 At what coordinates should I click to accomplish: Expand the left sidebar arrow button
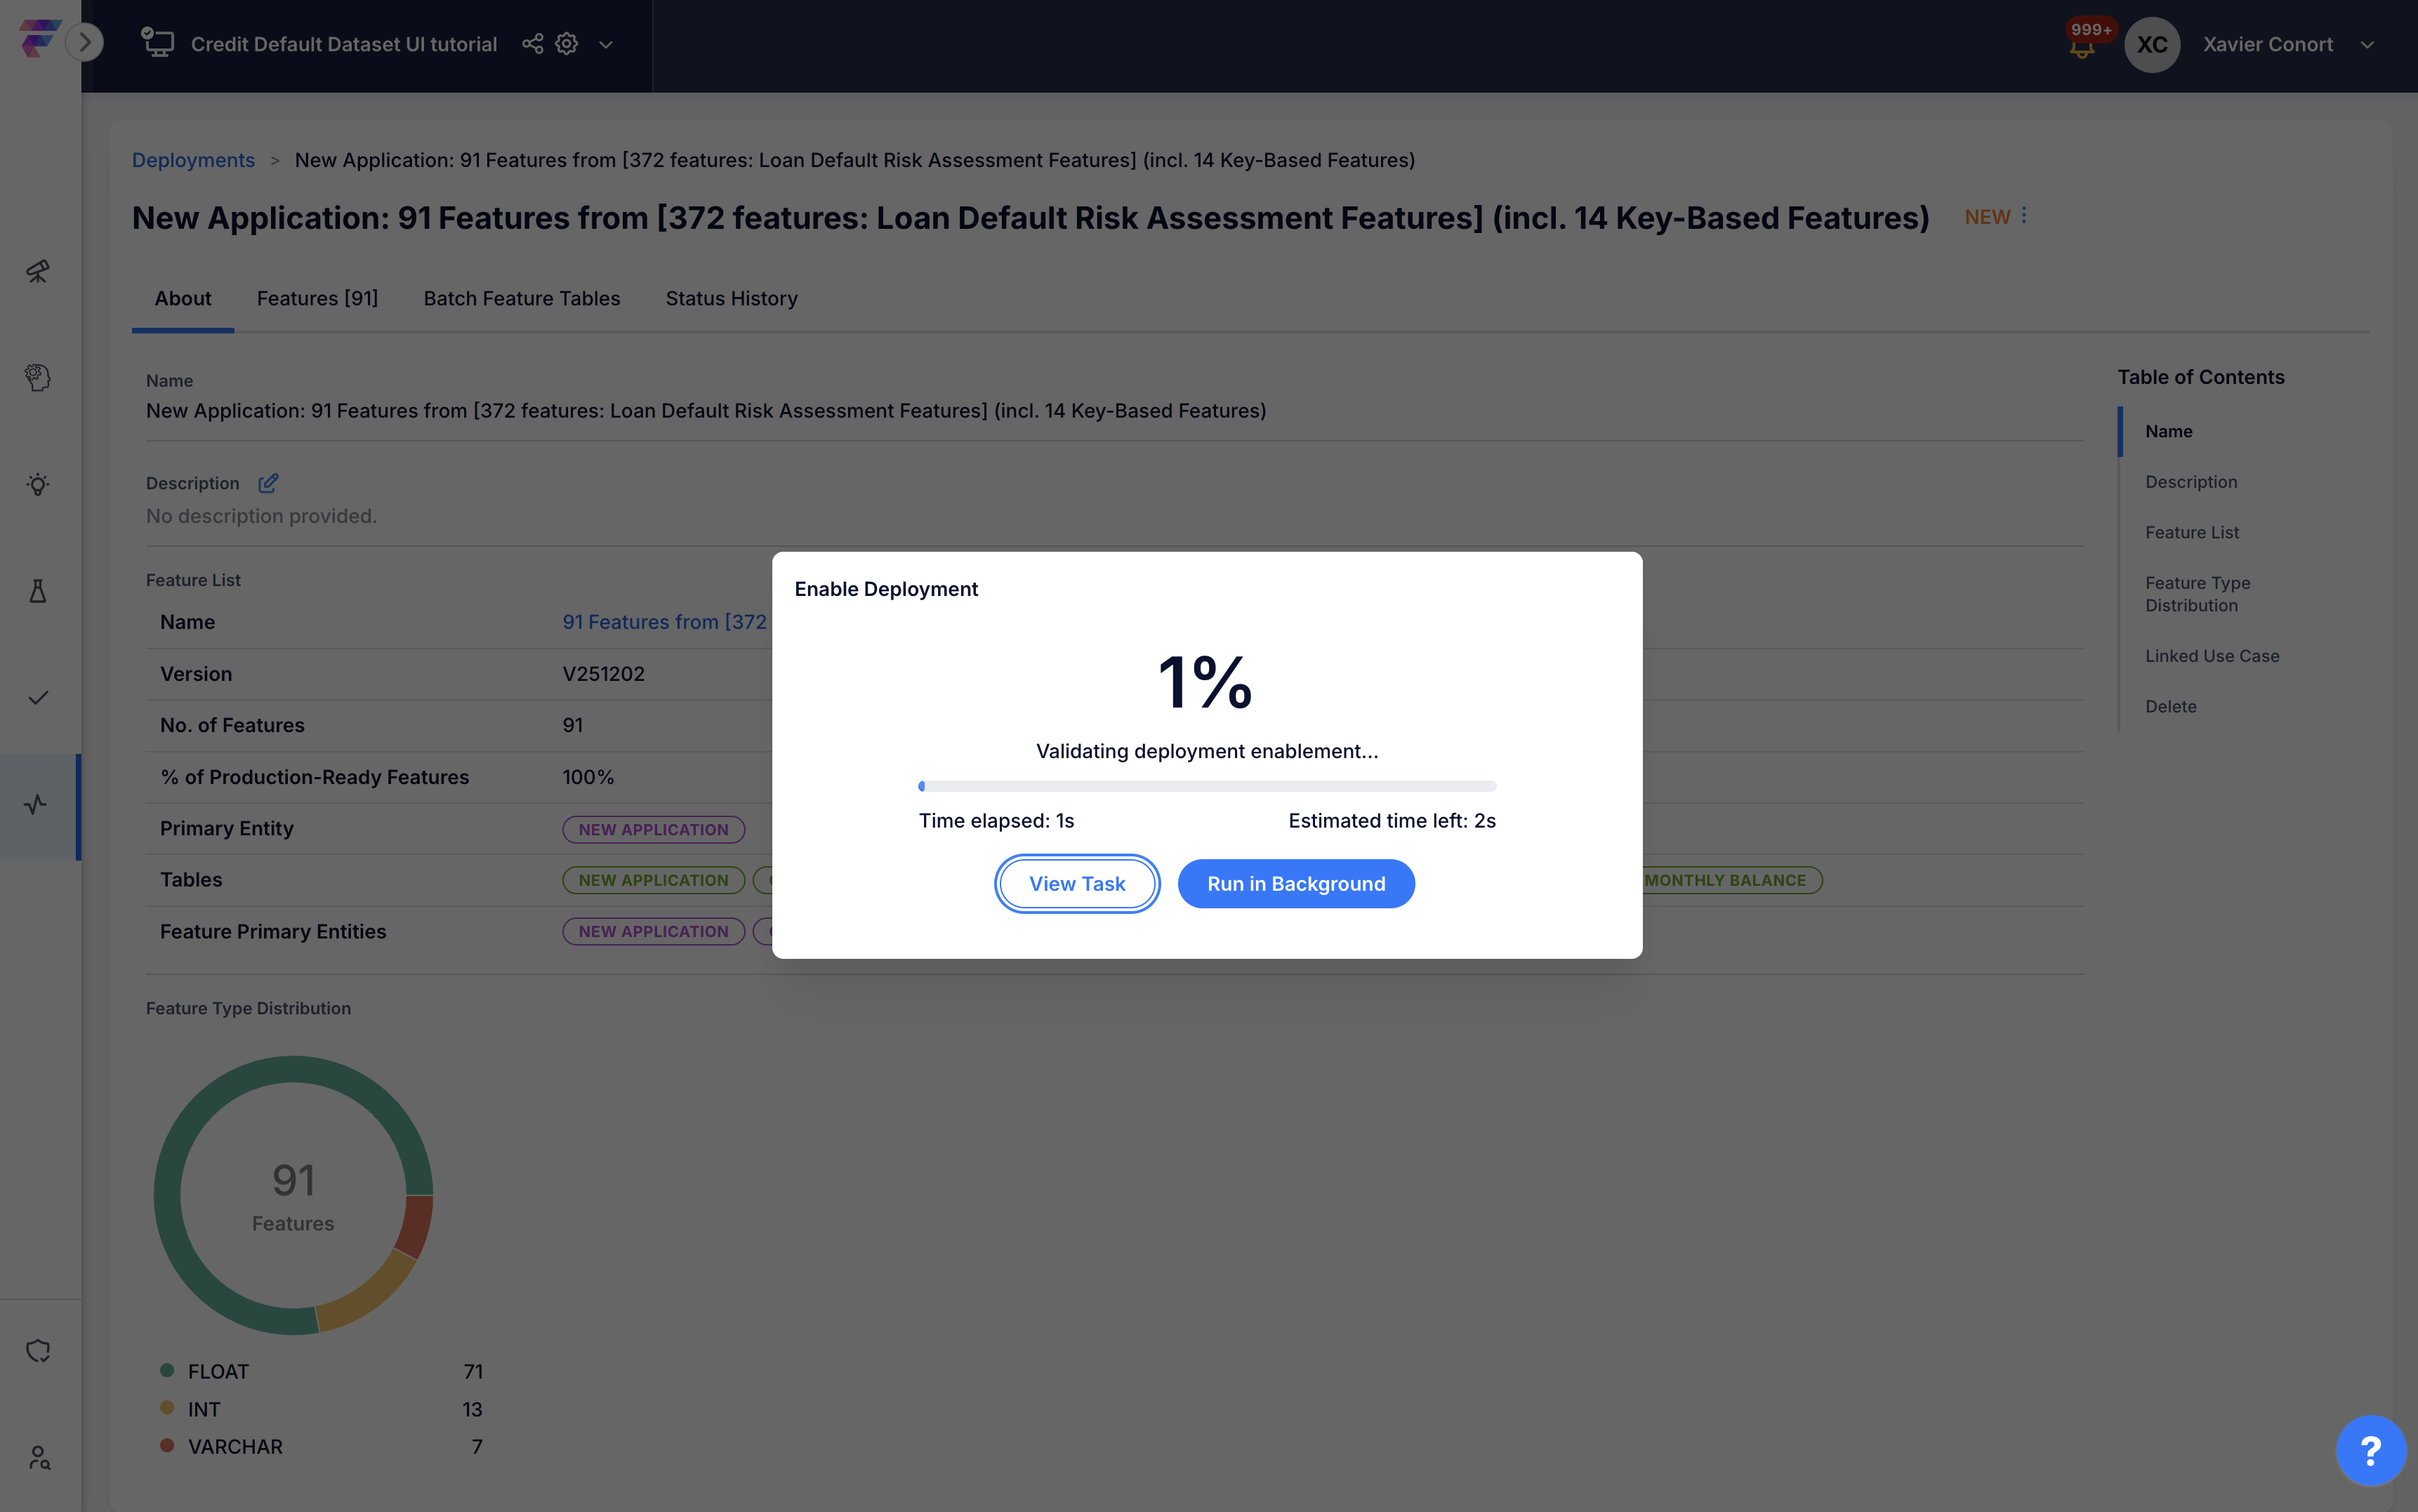click(86, 42)
